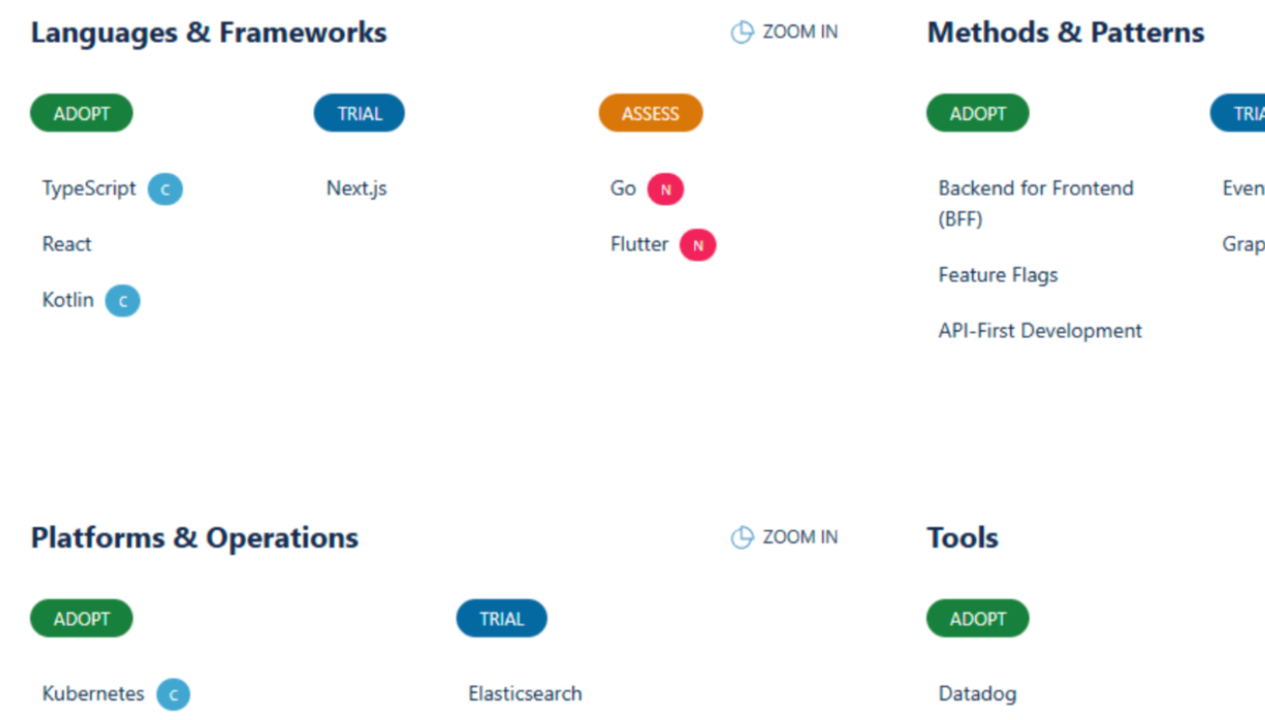
Task: Click the Platforms & Operations zoom pie icon
Action: pos(741,538)
